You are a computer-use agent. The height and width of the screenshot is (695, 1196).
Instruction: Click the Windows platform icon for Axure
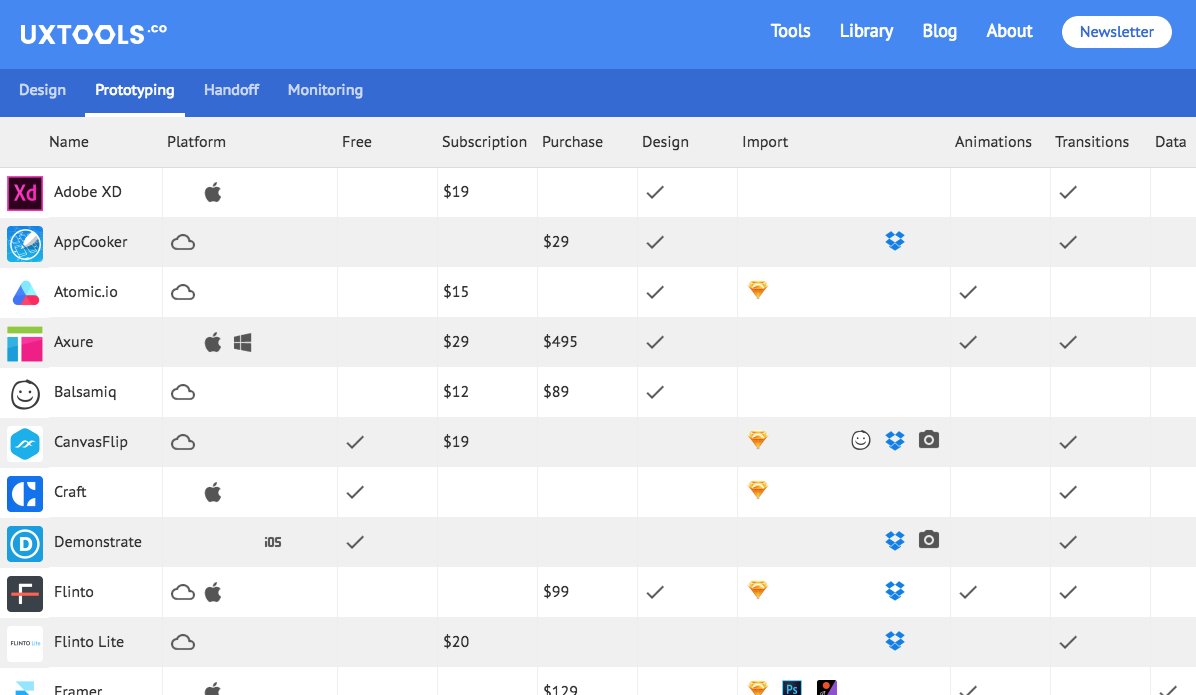pyautogui.click(x=243, y=343)
